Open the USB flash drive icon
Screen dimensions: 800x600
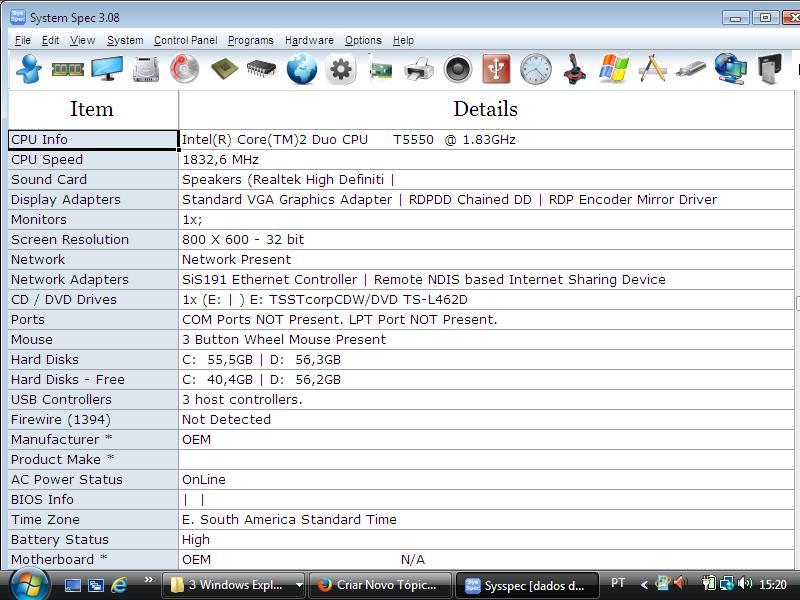[691, 69]
